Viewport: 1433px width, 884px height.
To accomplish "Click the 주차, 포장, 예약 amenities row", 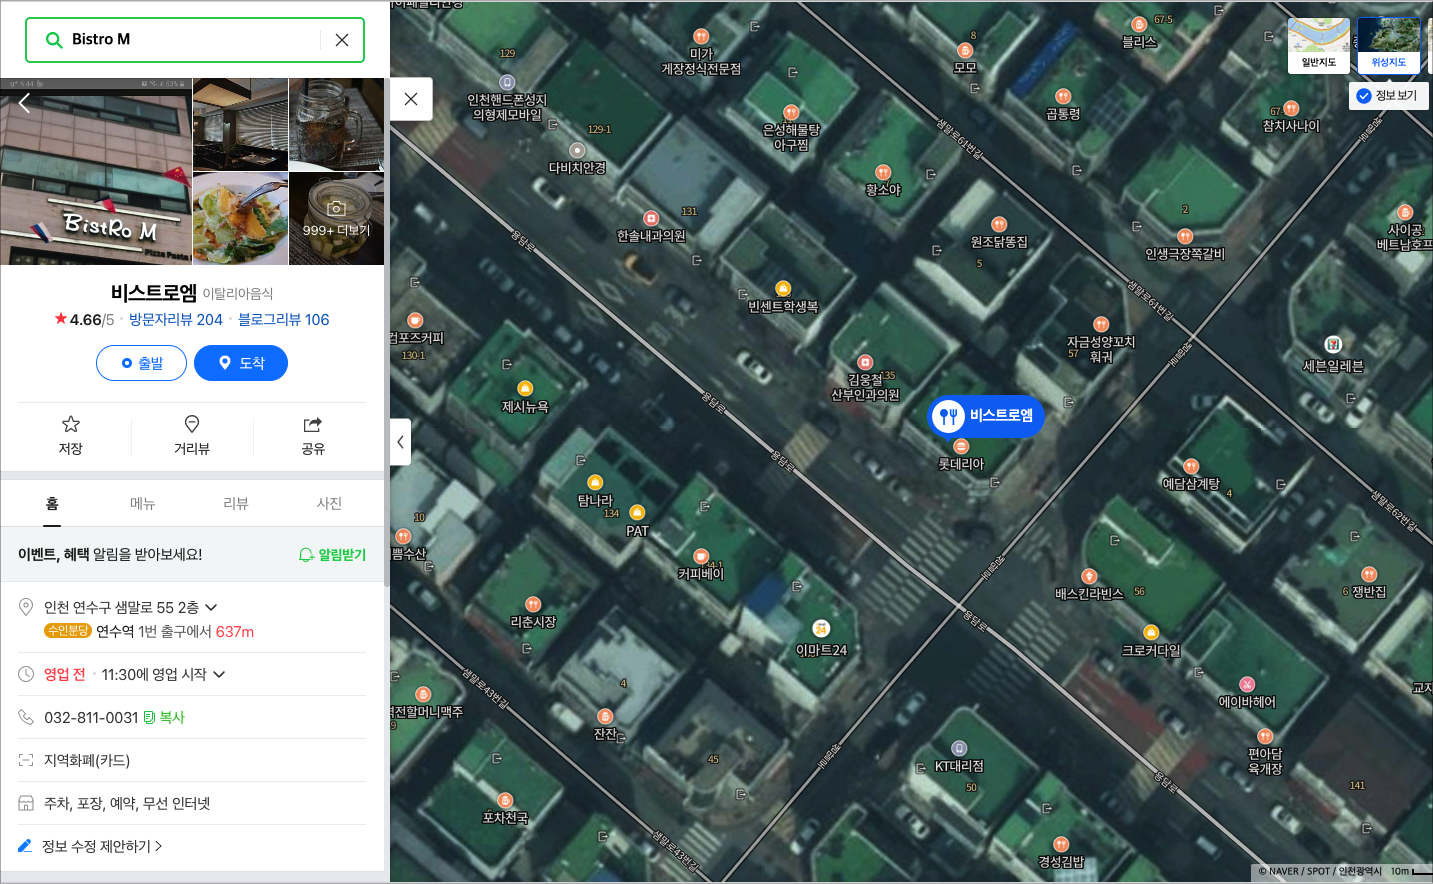I will [192, 804].
